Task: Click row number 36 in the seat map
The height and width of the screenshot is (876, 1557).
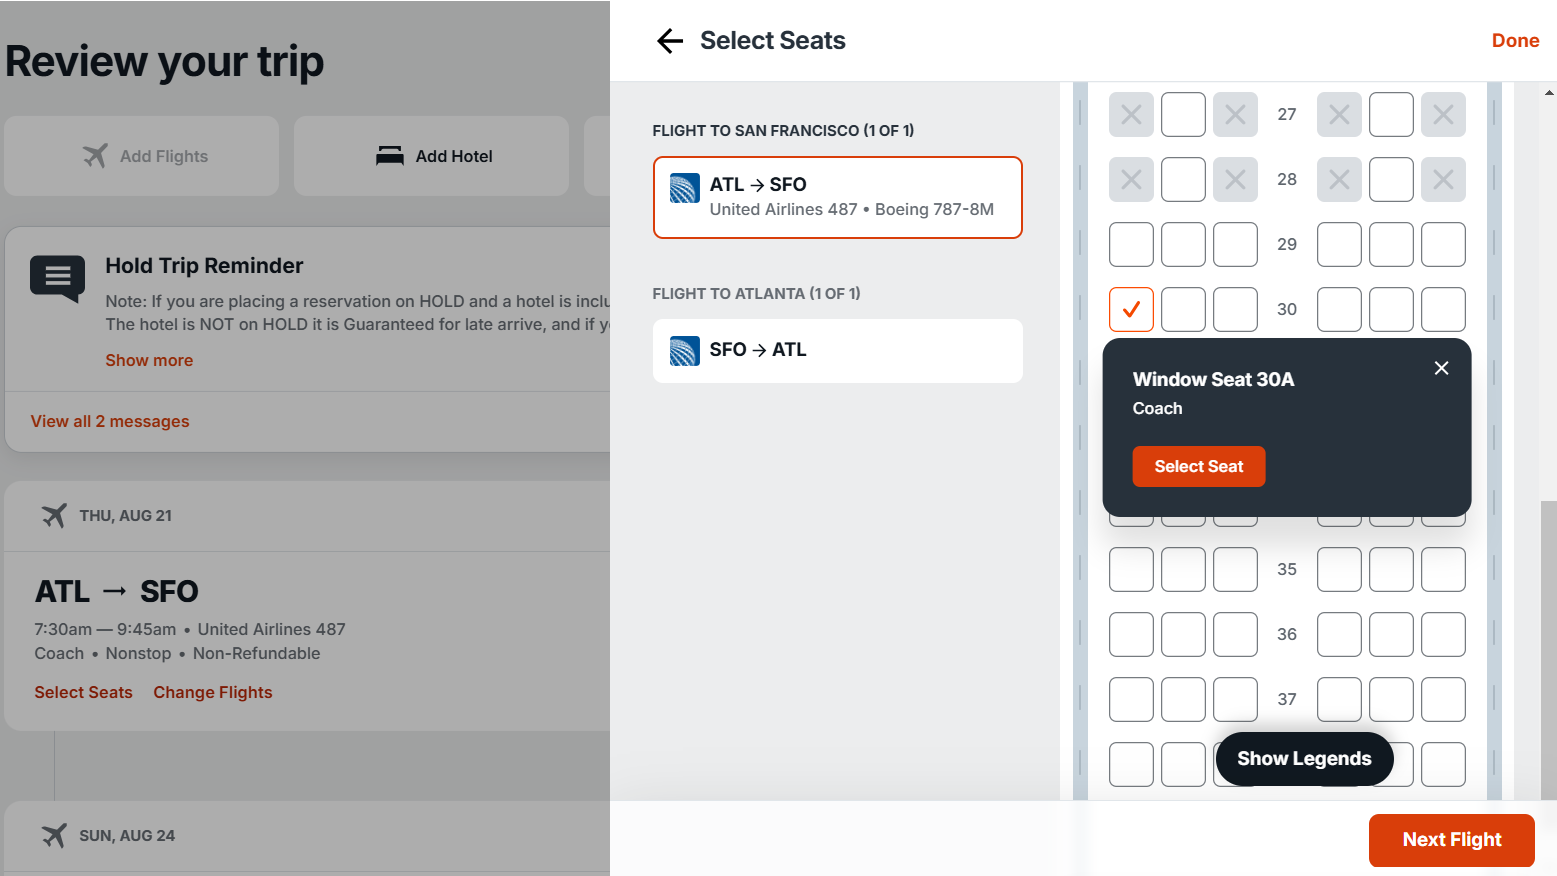Action: tap(1287, 635)
